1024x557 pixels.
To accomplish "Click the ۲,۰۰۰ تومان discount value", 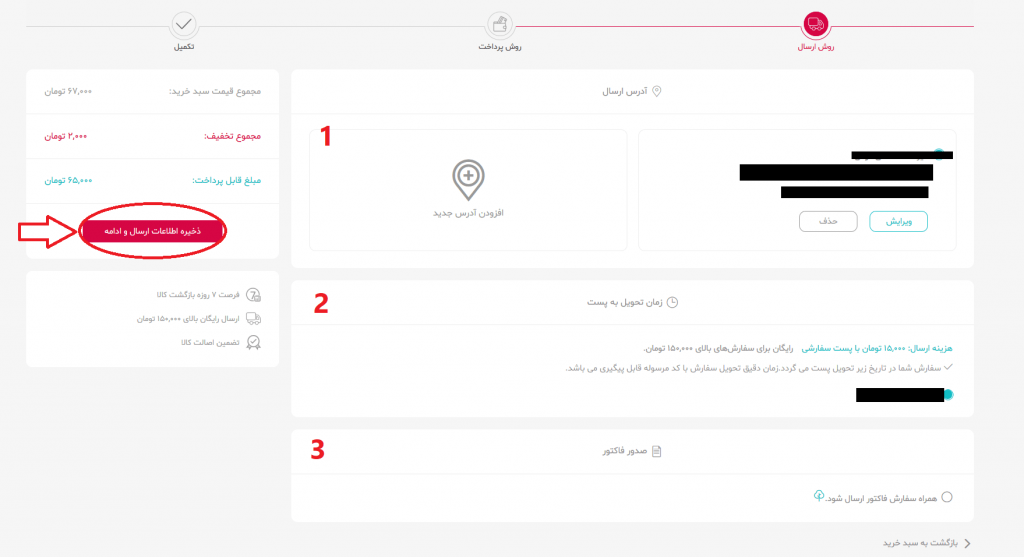I will (x=66, y=136).
